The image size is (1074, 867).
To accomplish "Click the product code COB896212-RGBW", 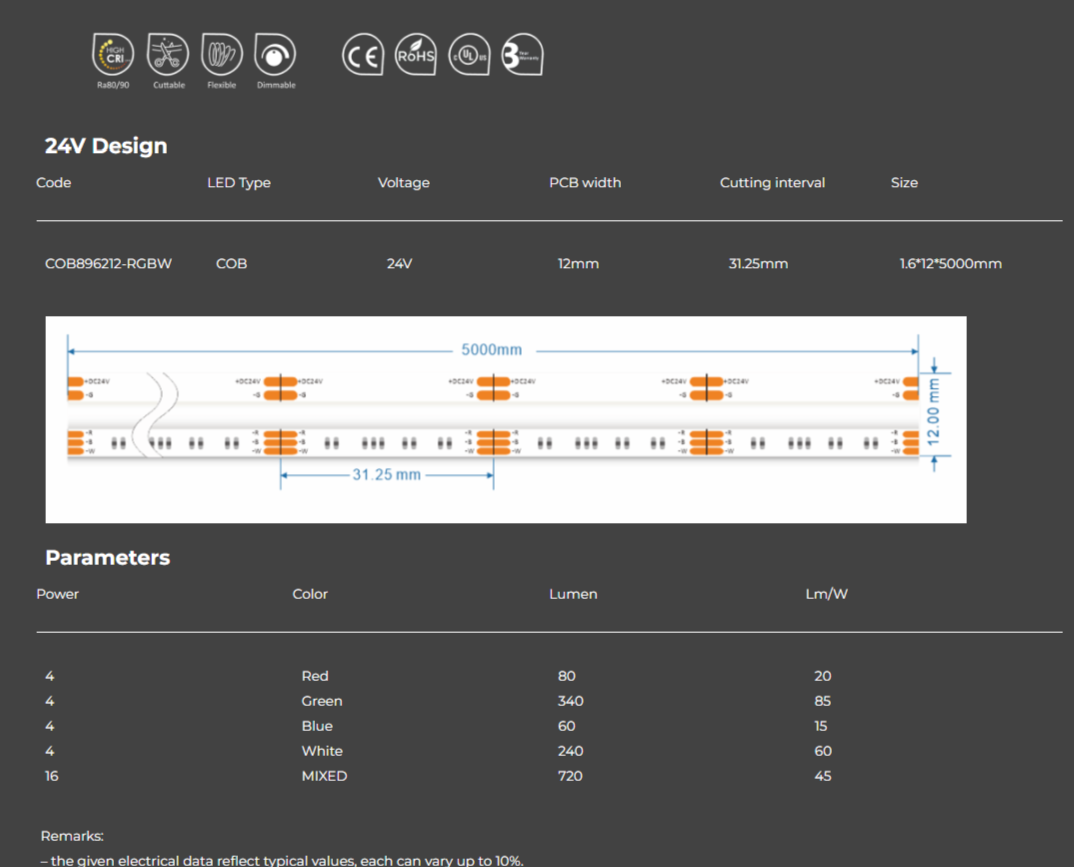I will 108,263.
